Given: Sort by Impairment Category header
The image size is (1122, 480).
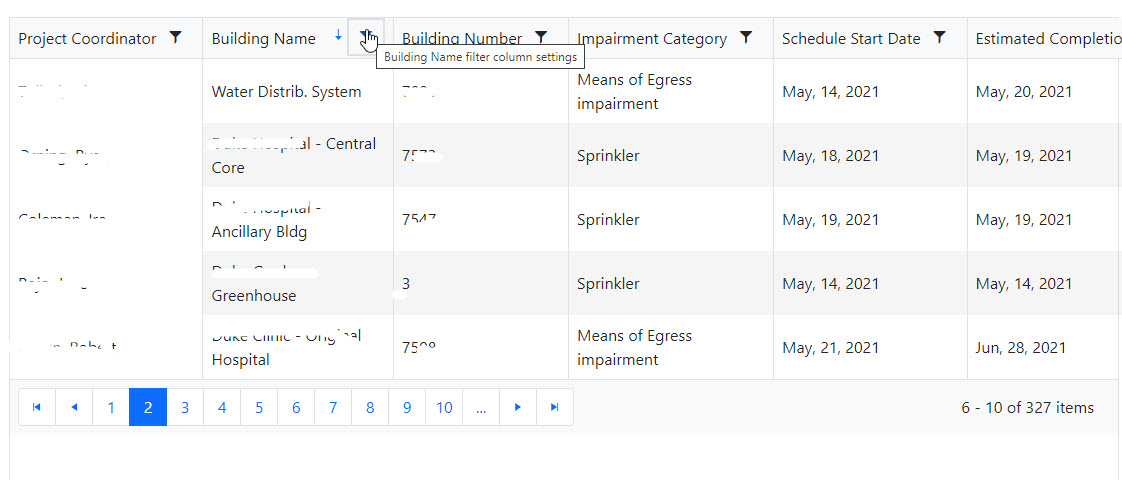Looking at the screenshot, I should (x=652, y=39).
